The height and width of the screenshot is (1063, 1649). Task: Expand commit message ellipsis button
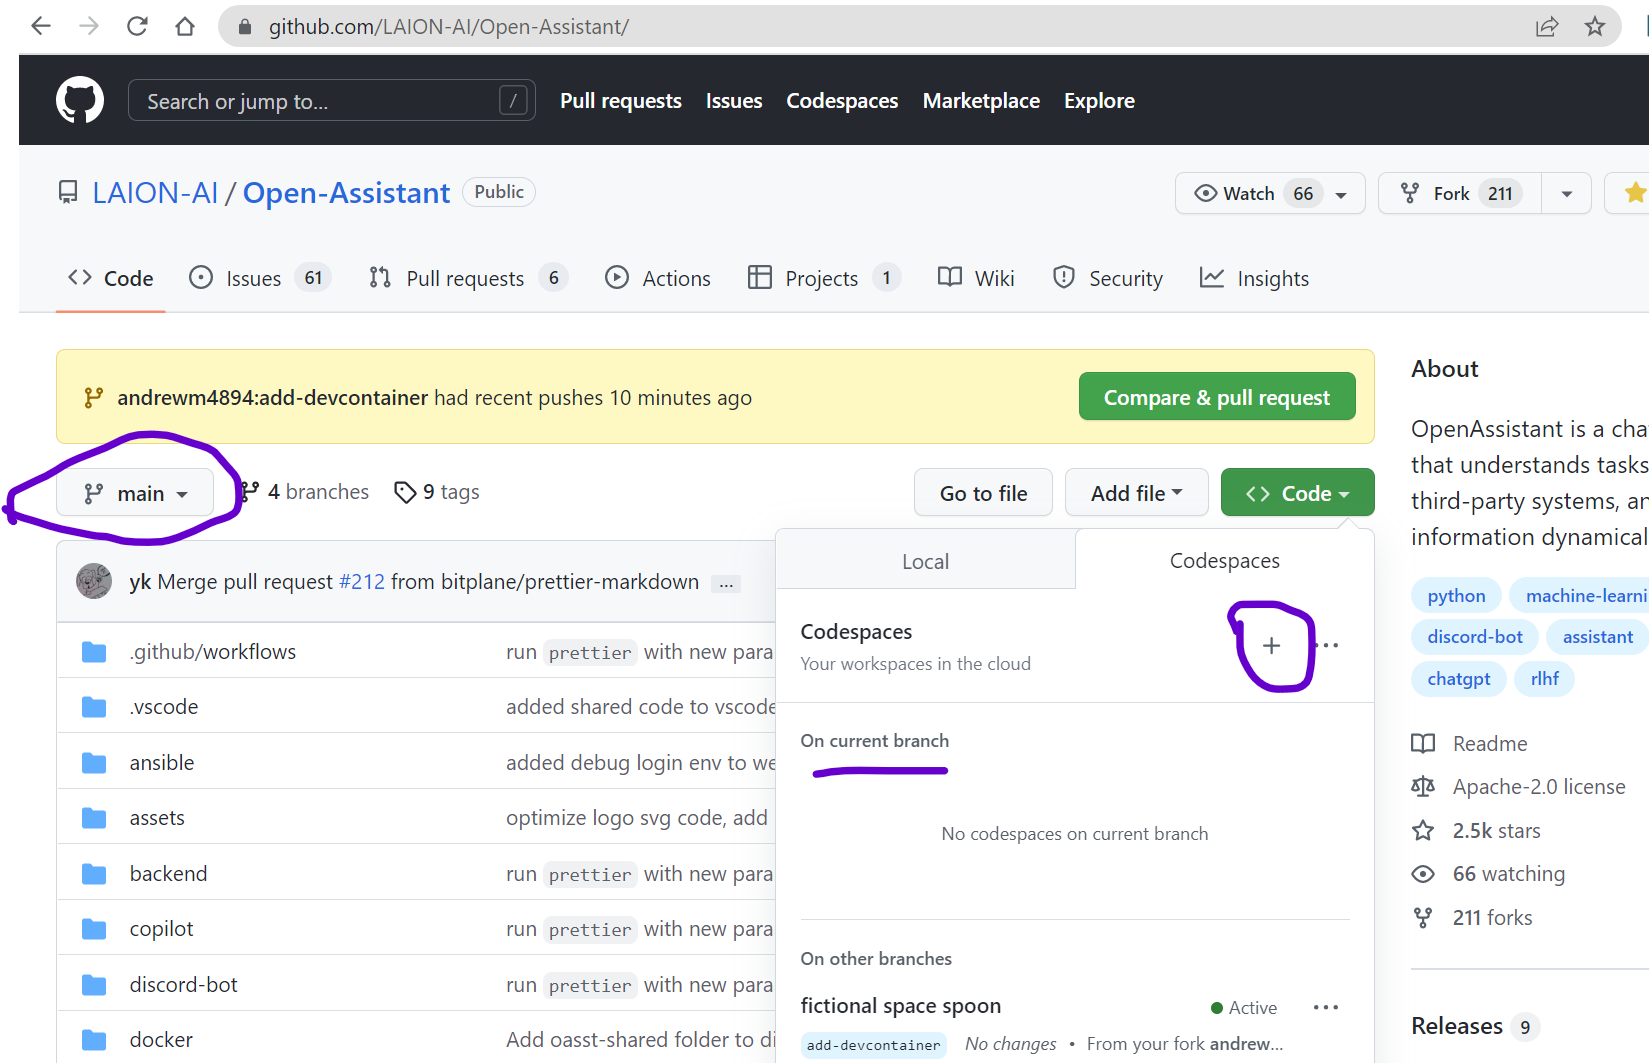point(726,583)
